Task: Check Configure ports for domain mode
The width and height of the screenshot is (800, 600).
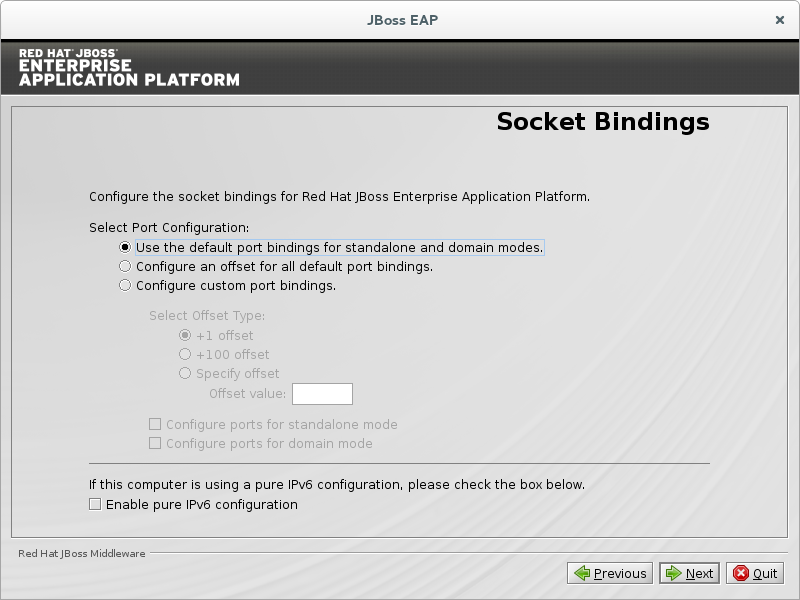Action: coord(155,443)
